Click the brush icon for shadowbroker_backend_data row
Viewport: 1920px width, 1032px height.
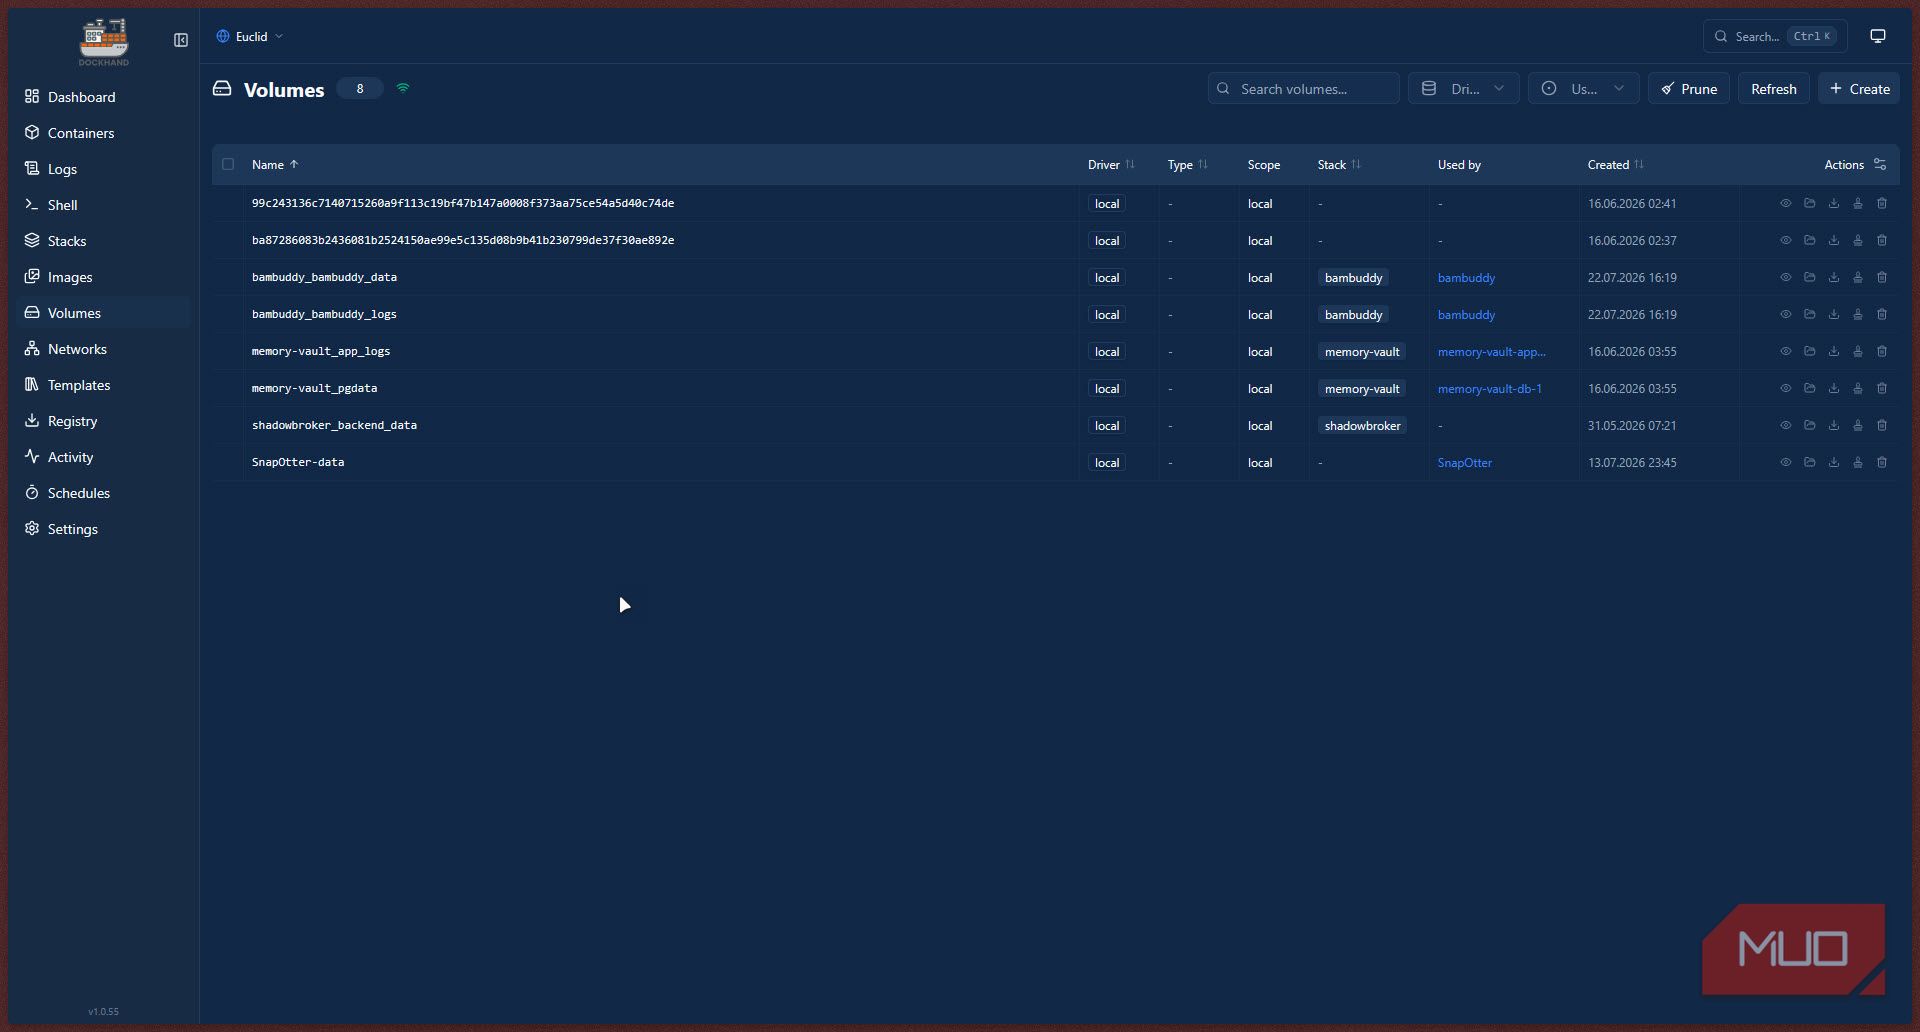1858,425
